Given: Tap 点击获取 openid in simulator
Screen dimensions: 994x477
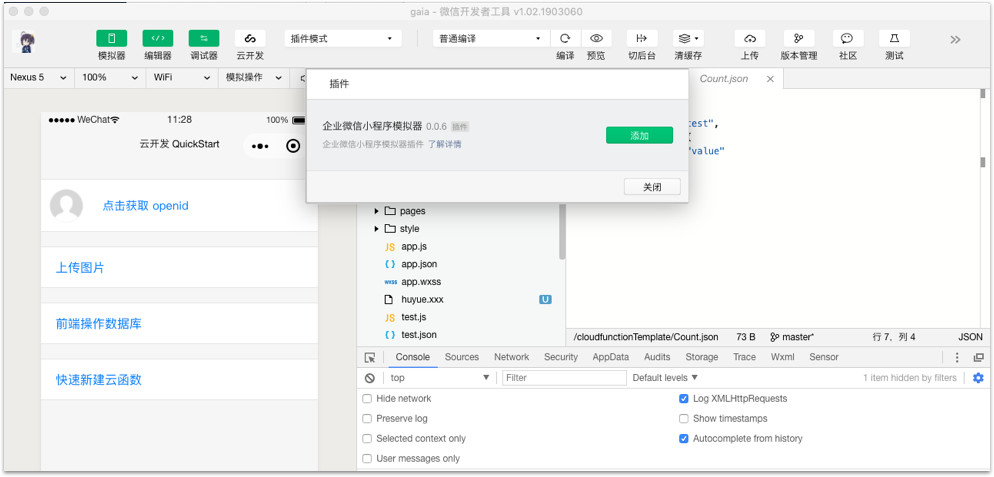Looking at the screenshot, I should coord(146,206).
